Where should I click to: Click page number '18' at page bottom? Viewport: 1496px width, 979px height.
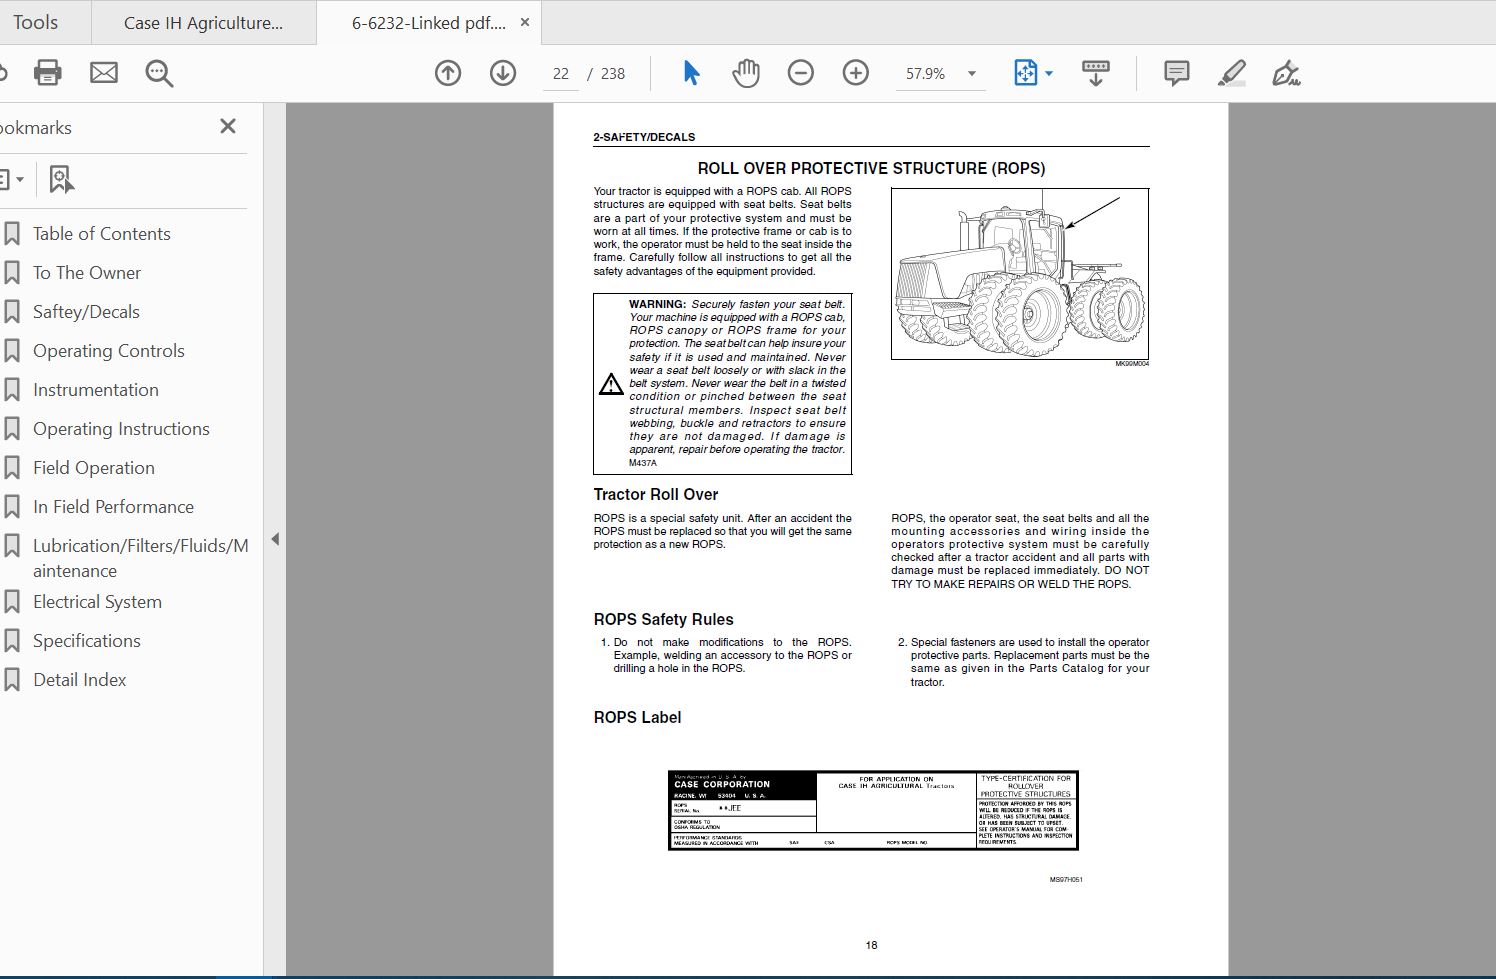point(871,945)
